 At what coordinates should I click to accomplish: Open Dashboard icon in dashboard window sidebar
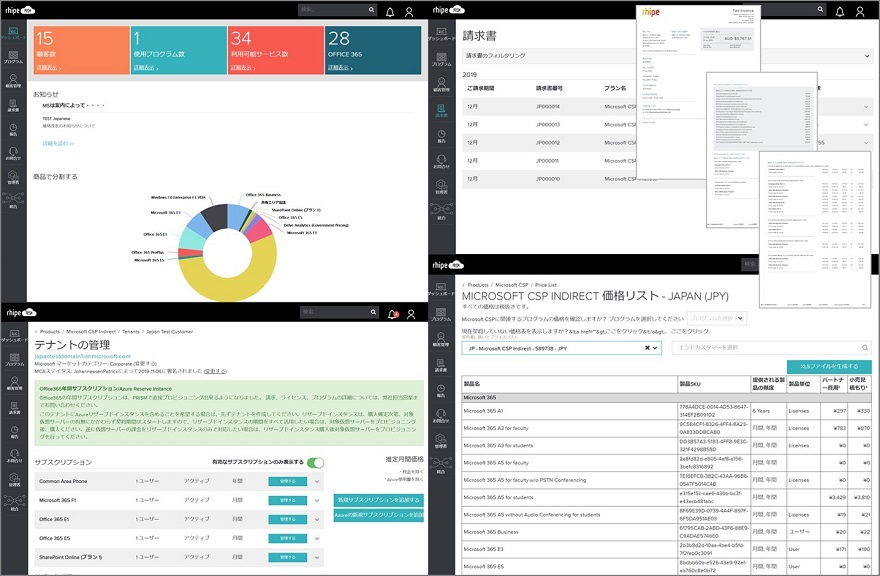[x=13, y=33]
